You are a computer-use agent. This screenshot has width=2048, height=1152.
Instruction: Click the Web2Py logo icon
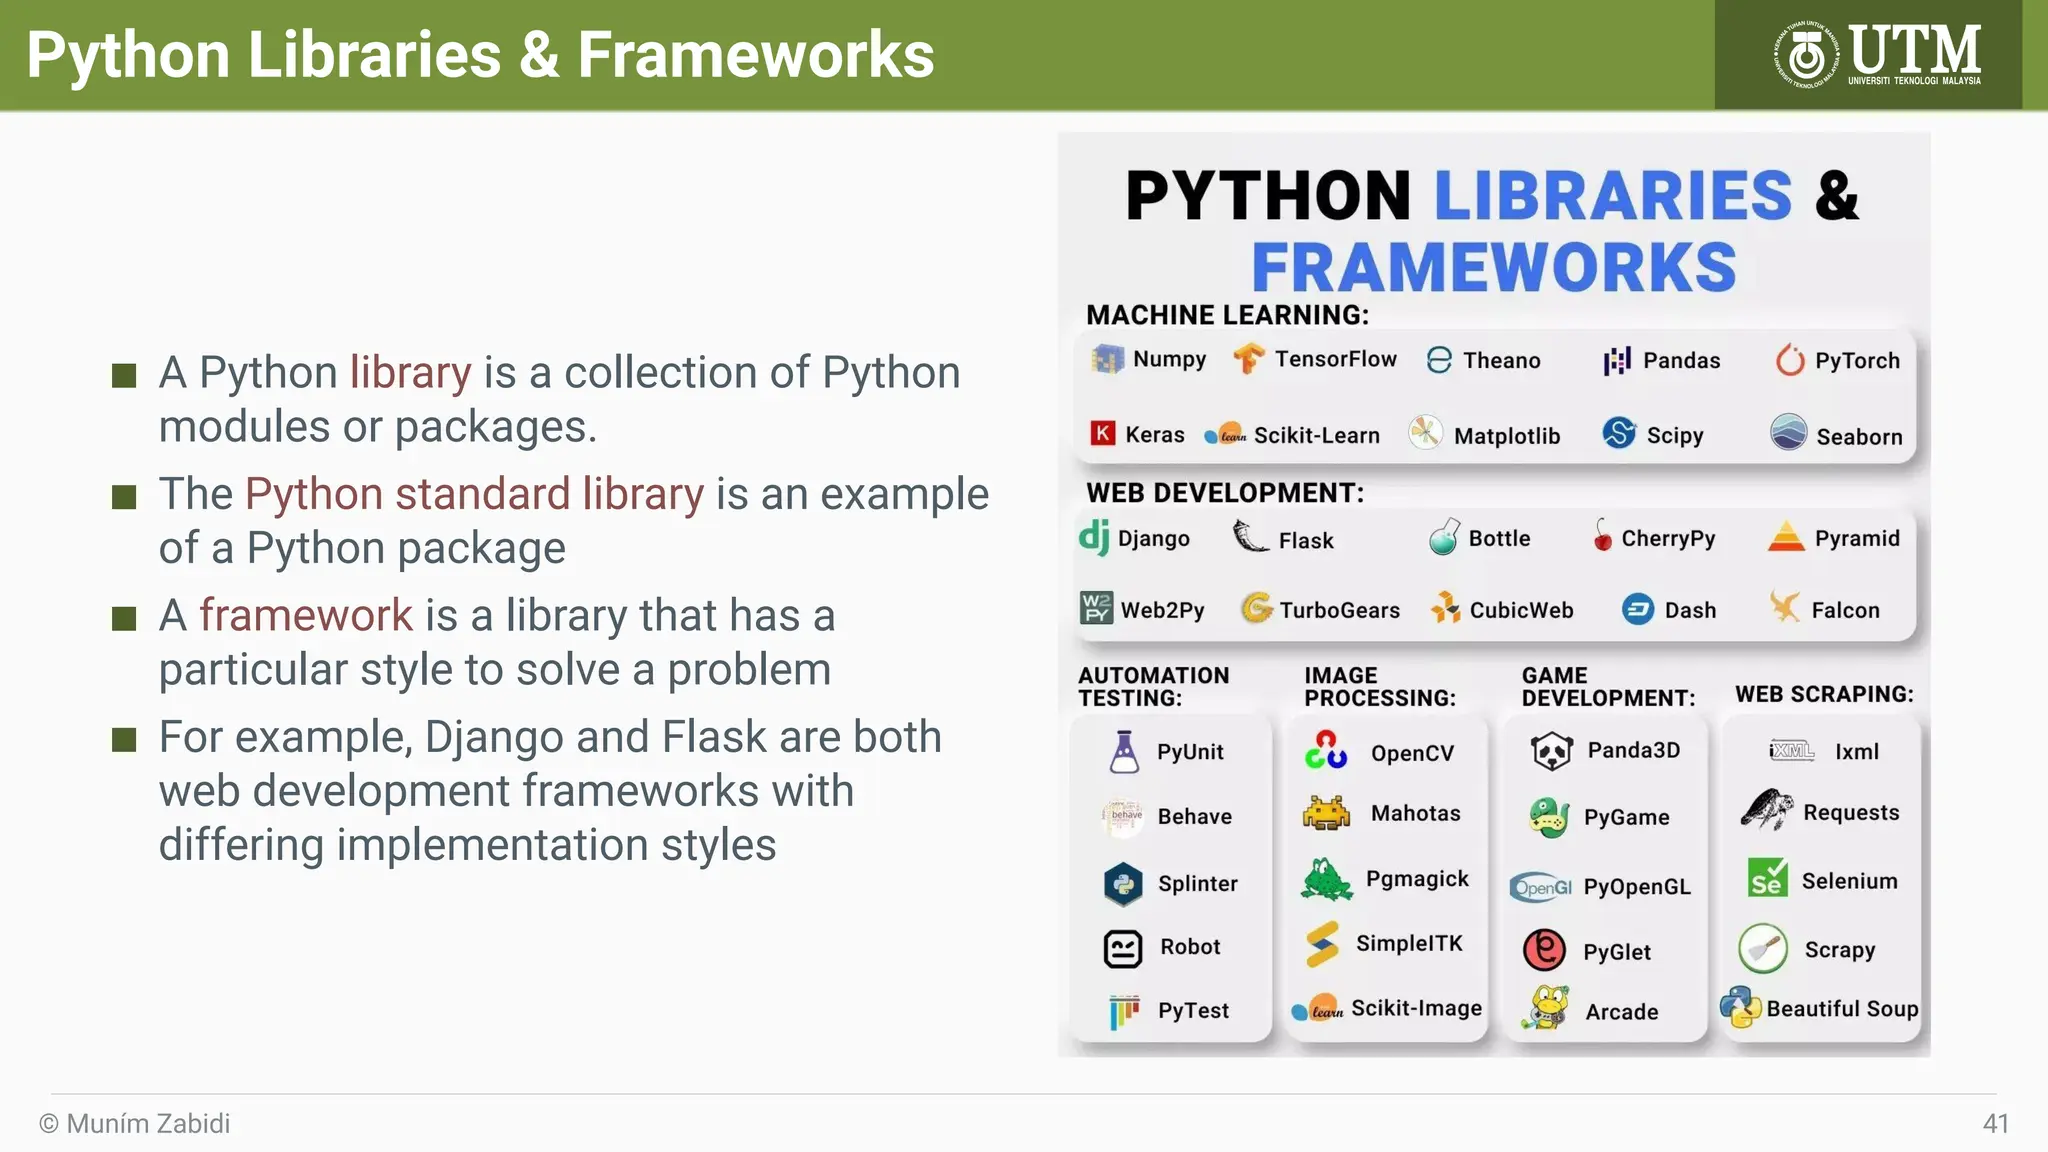click(1097, 608)
